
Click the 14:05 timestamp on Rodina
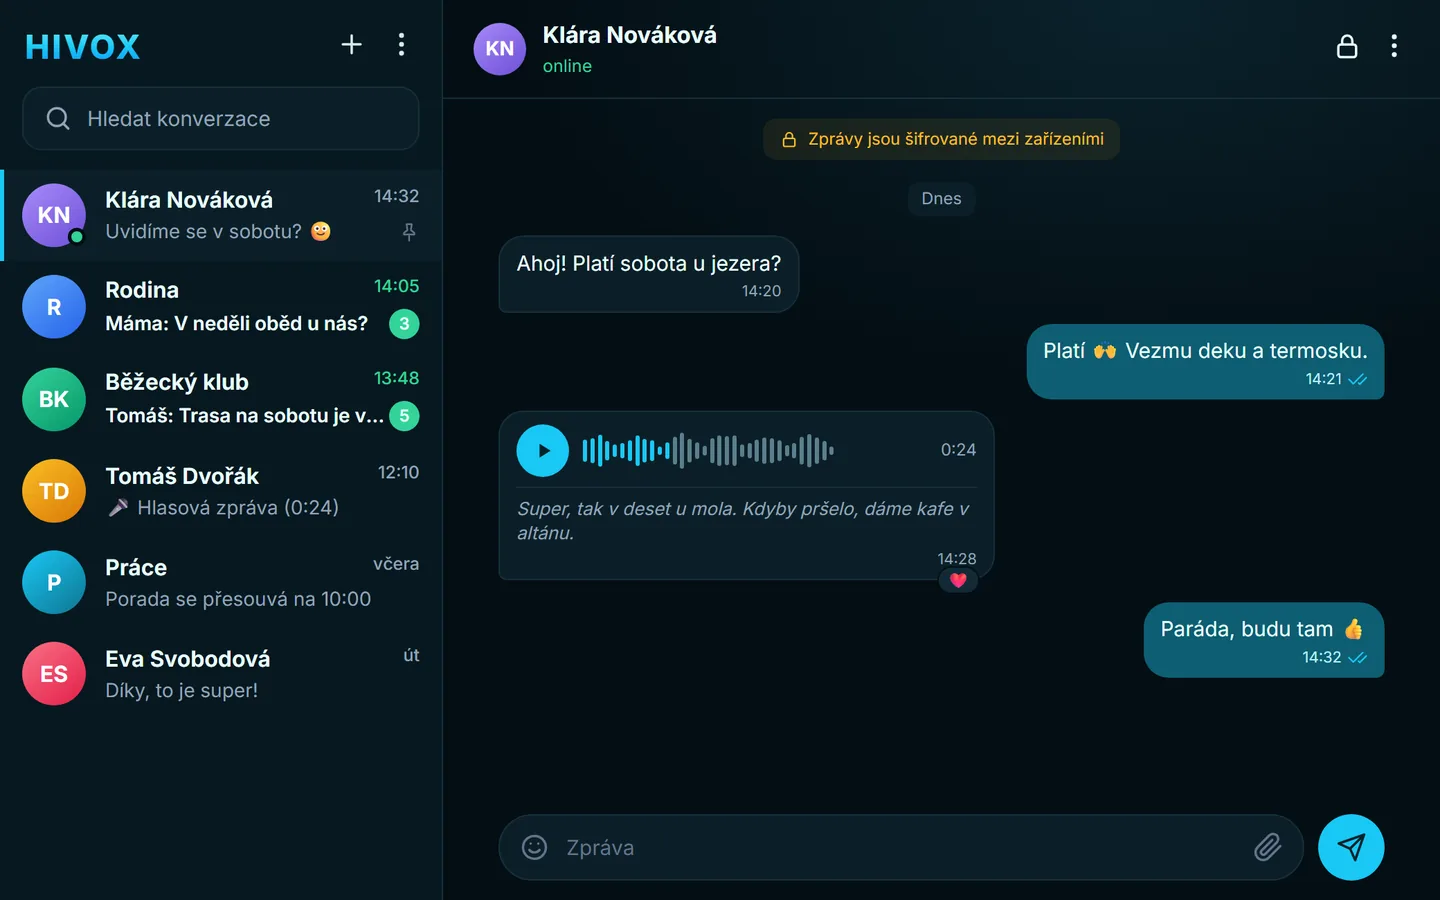pos(396,286)
